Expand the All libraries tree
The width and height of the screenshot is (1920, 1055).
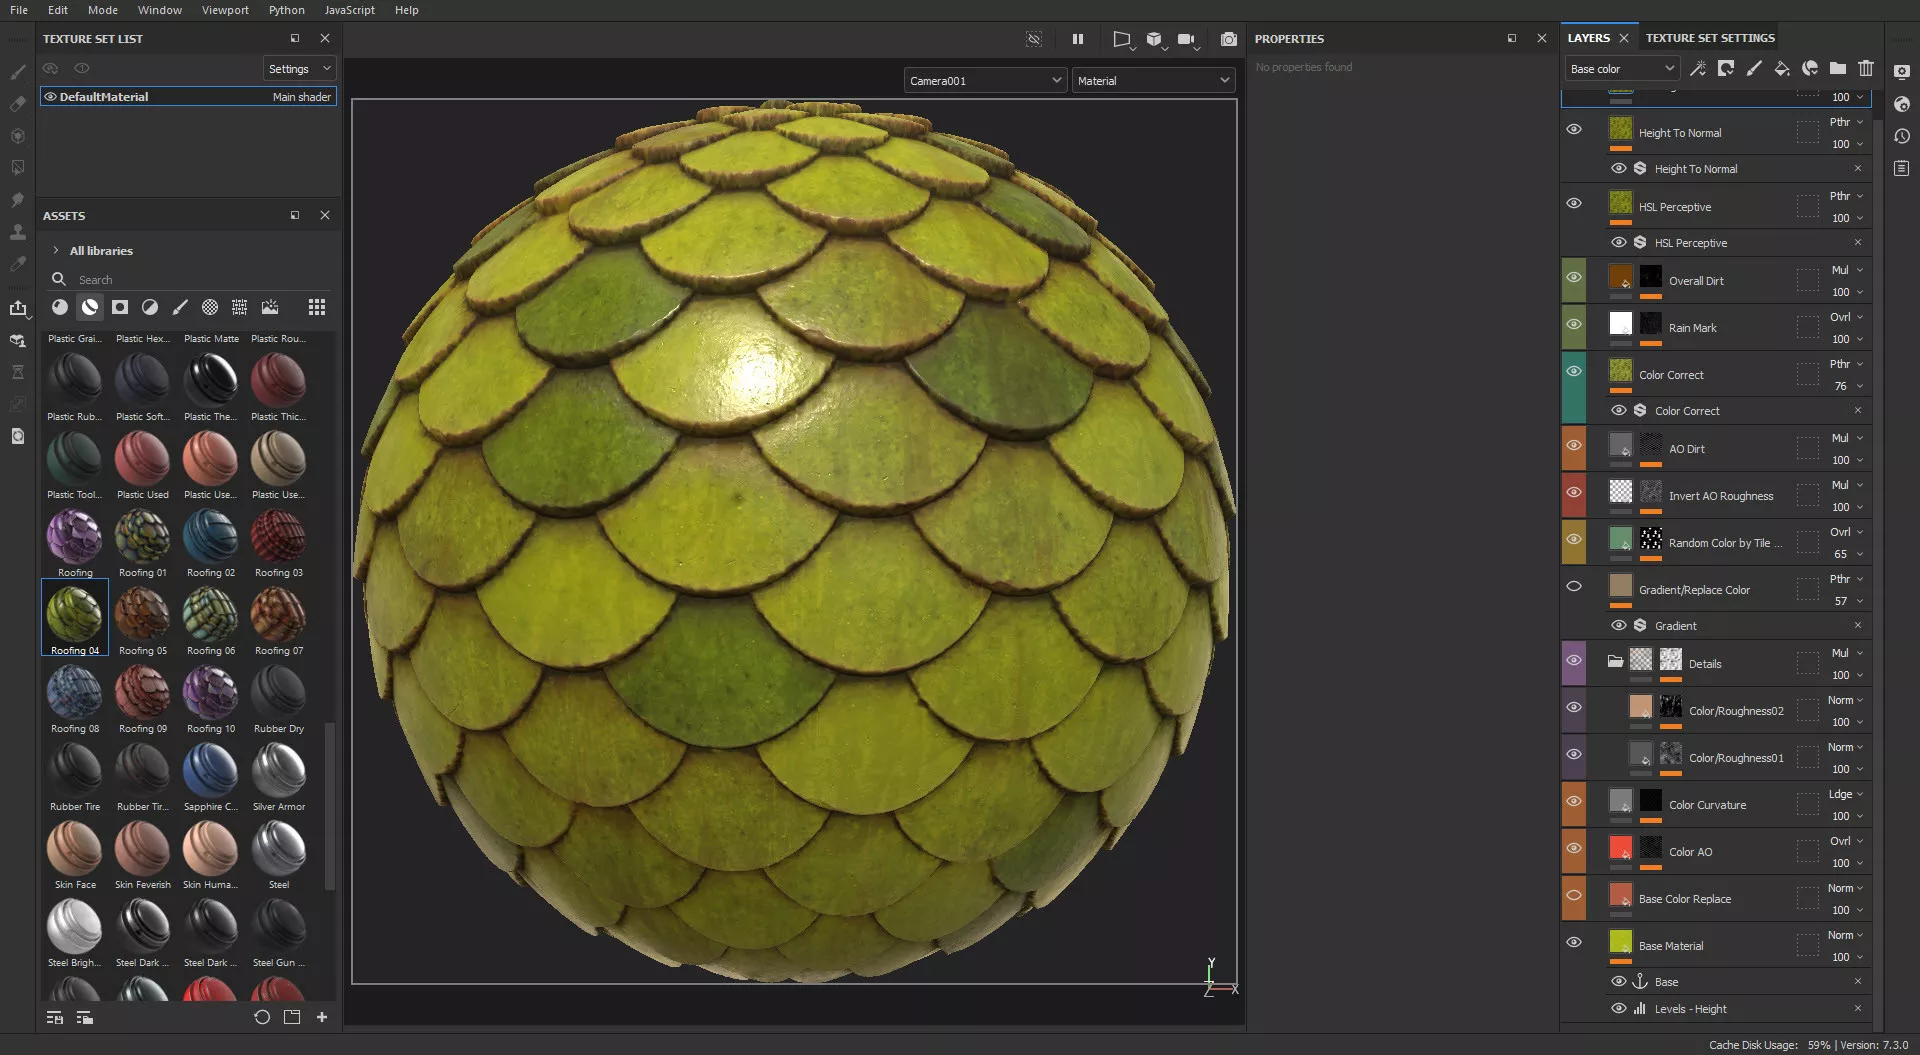pos(56,251)
